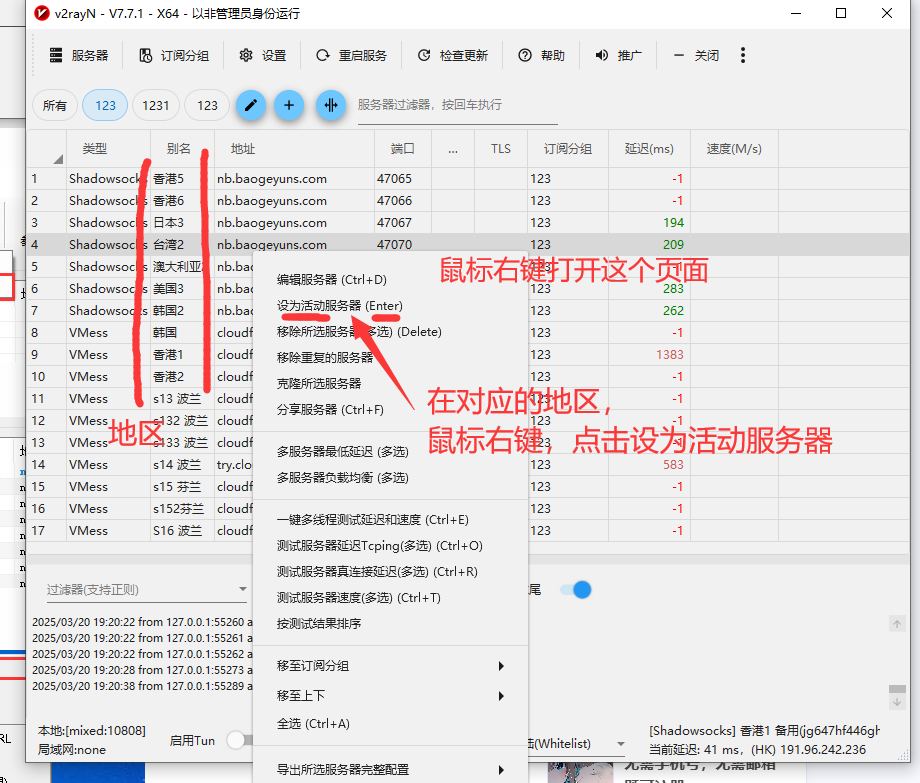Open Settings (设置) gear icon
Screen dimensions: 920x783
[246, 56]
